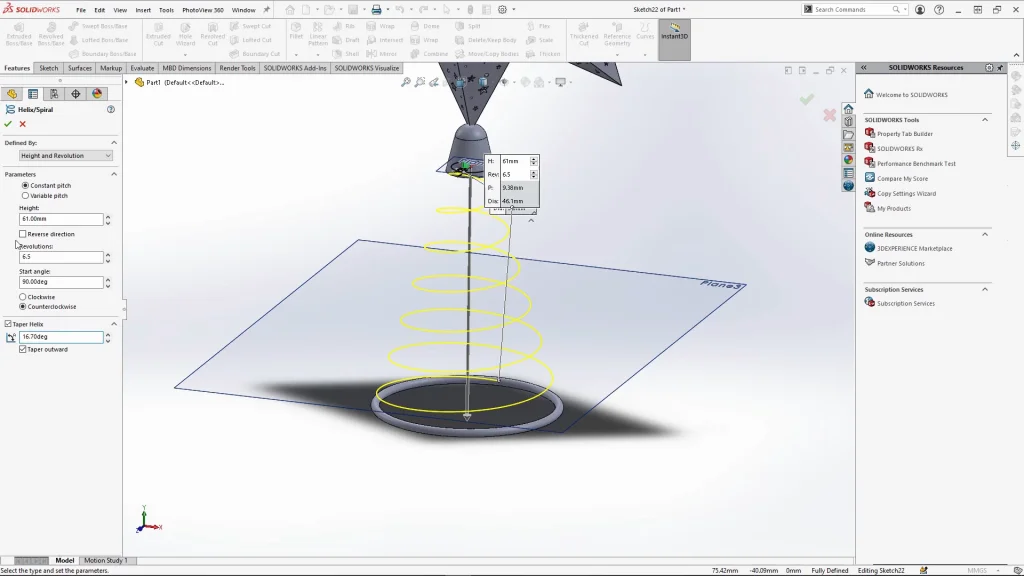Click the Print icon in top toolbar

375,10
